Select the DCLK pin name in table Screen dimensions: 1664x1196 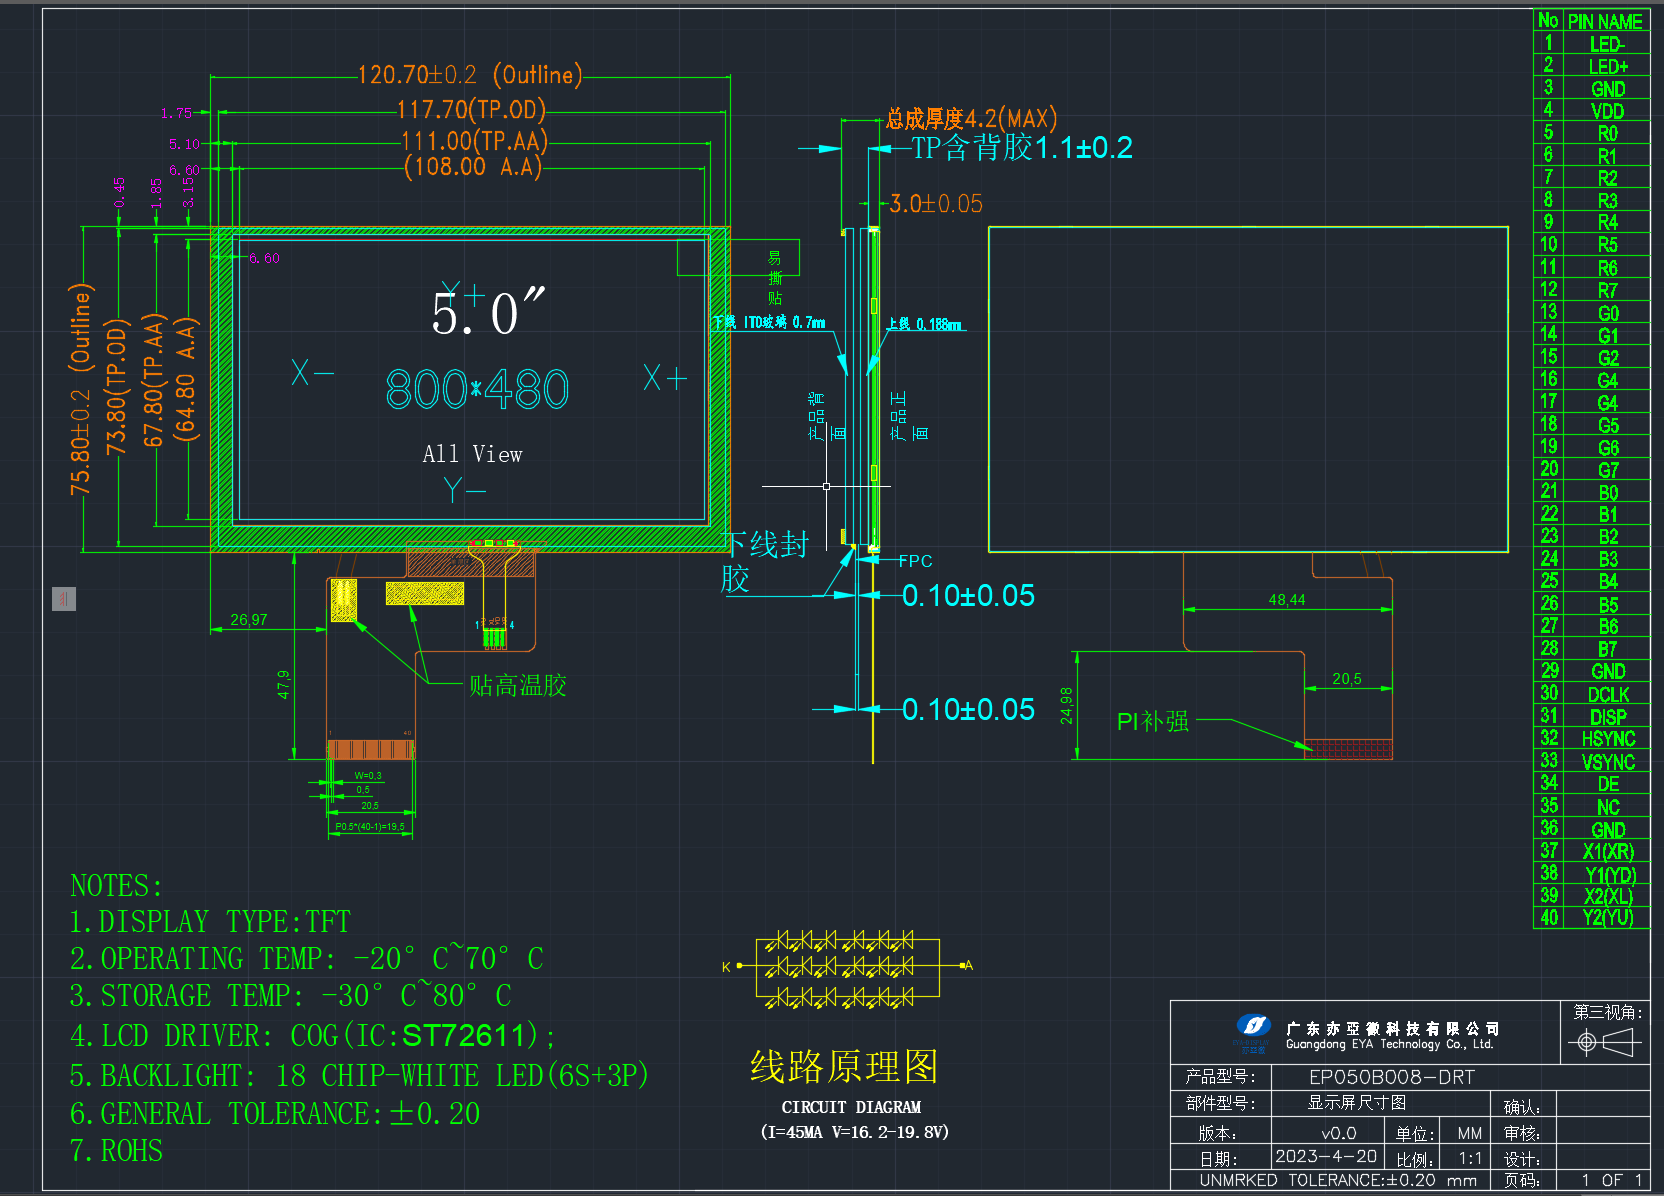coord(1608,695)
